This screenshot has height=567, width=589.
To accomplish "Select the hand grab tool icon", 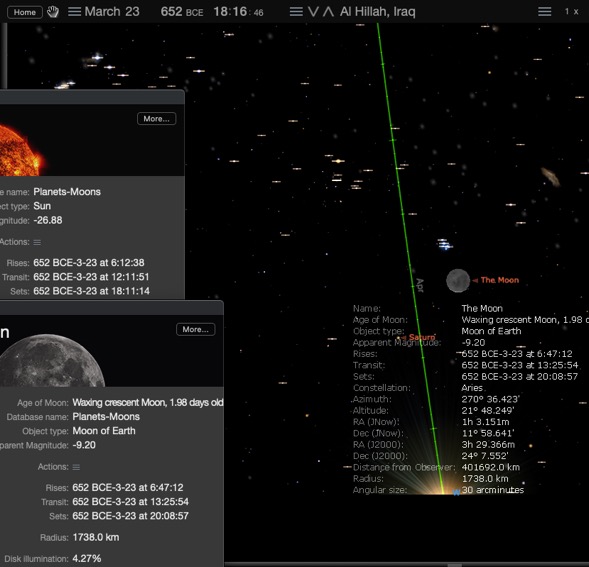I will [x=53, y=12].
